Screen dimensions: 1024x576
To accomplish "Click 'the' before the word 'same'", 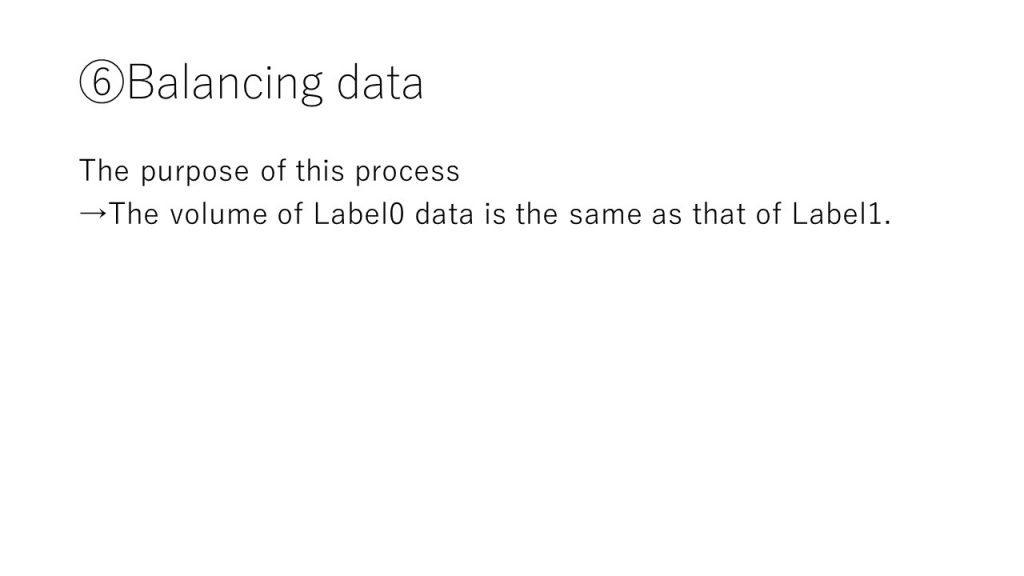I will (537, 214).
